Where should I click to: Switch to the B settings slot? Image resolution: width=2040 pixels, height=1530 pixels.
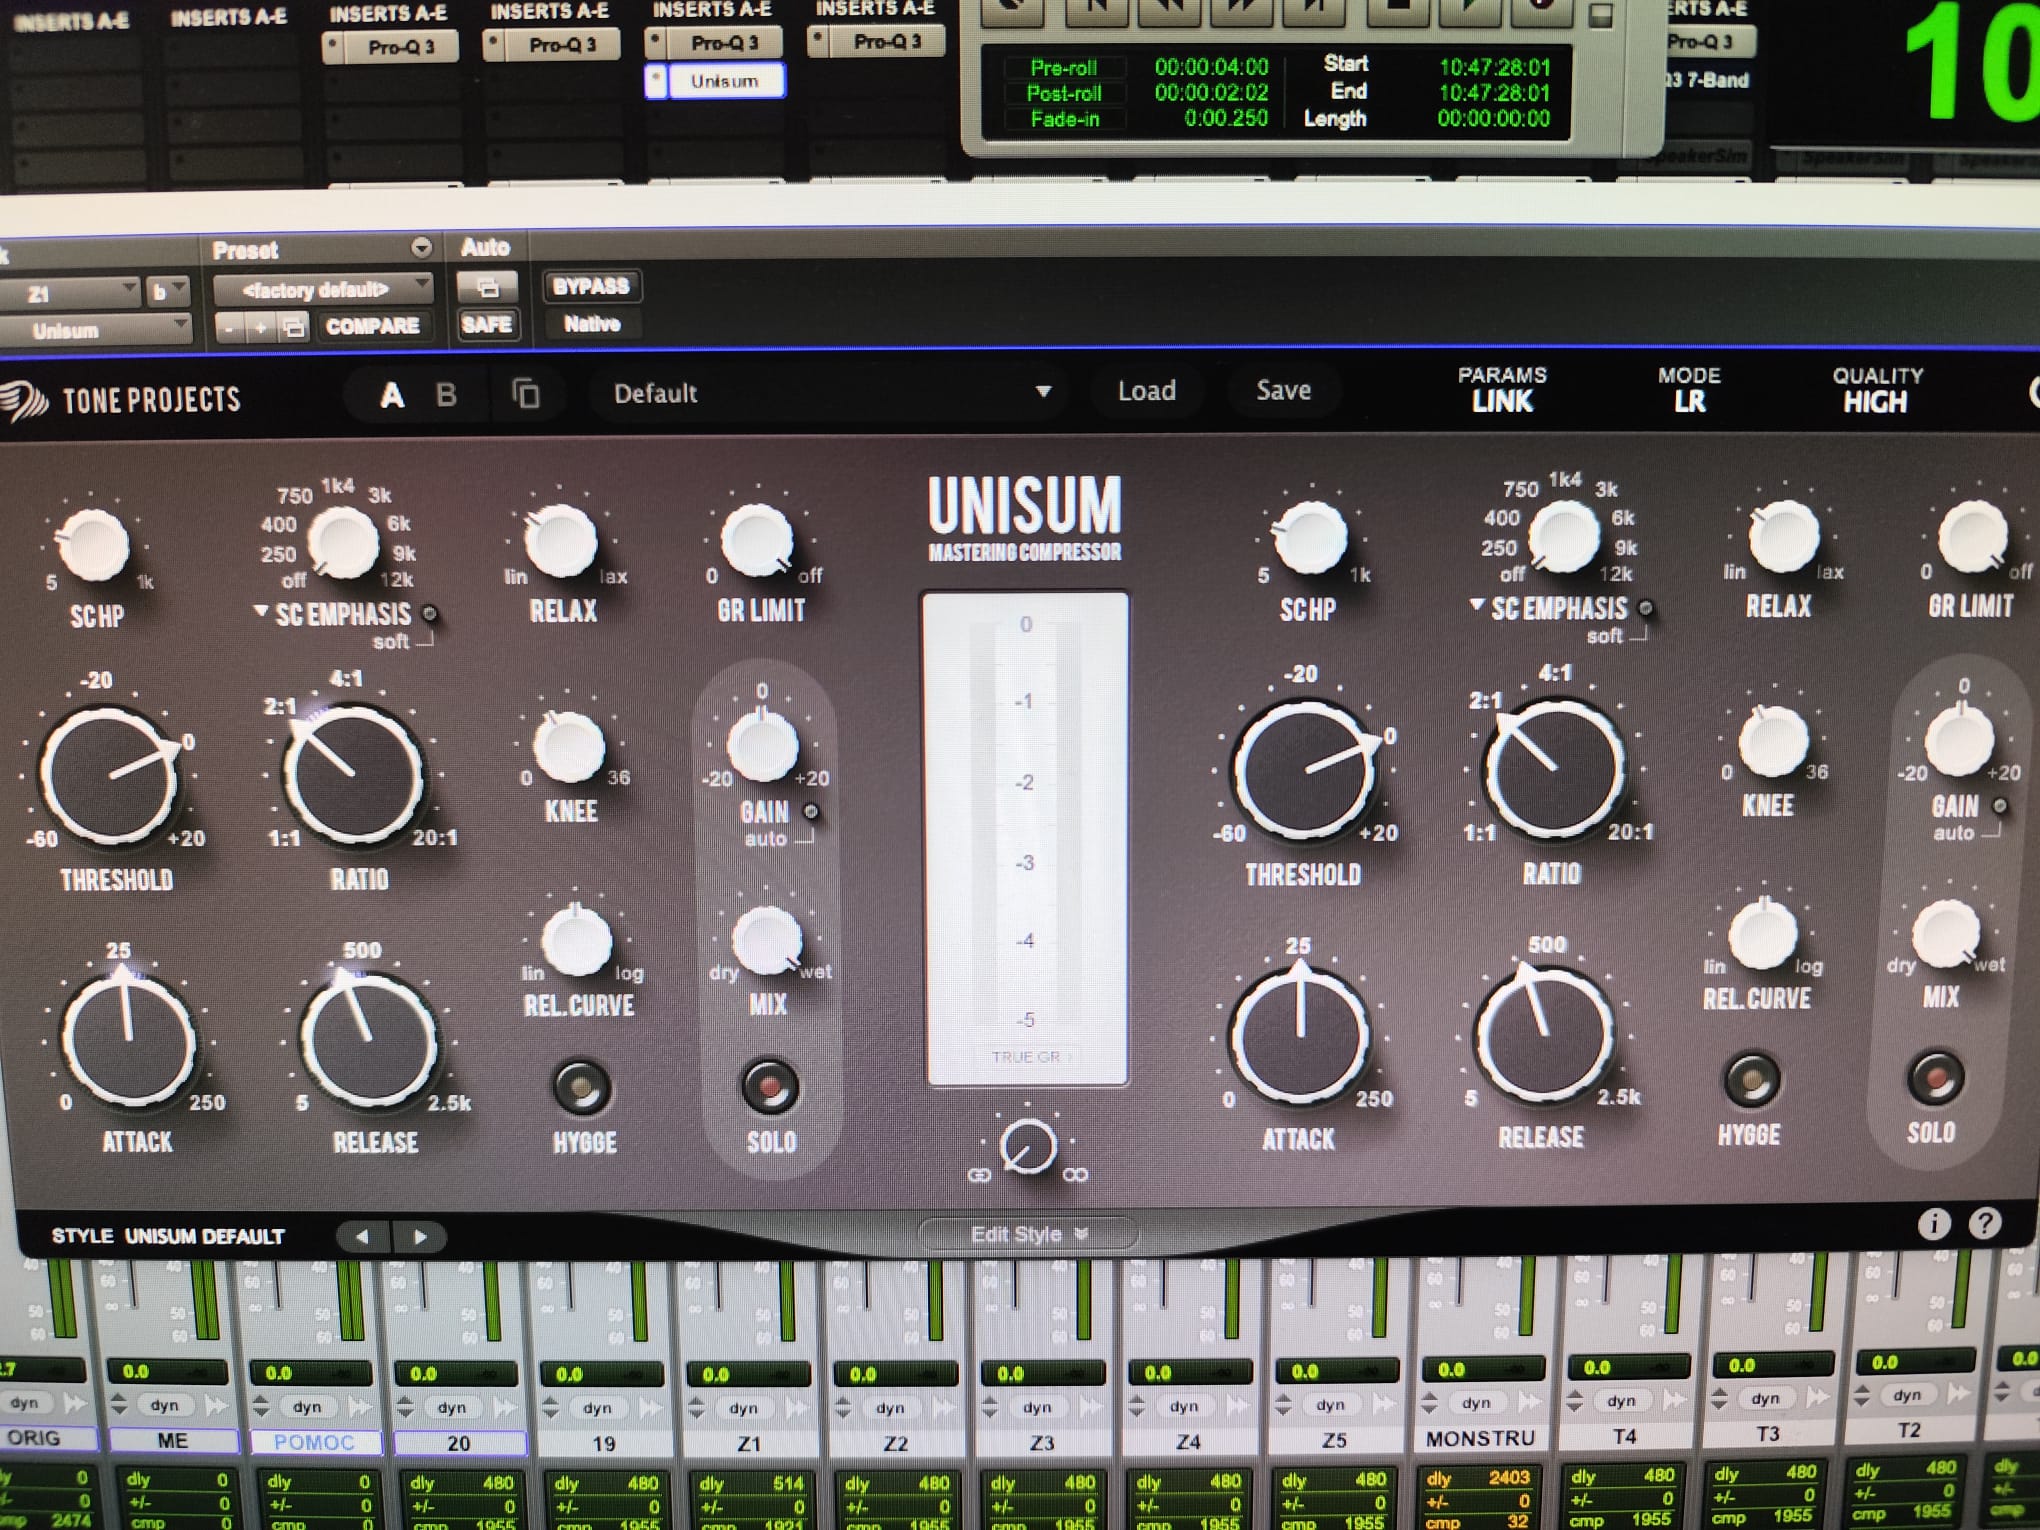446,395
